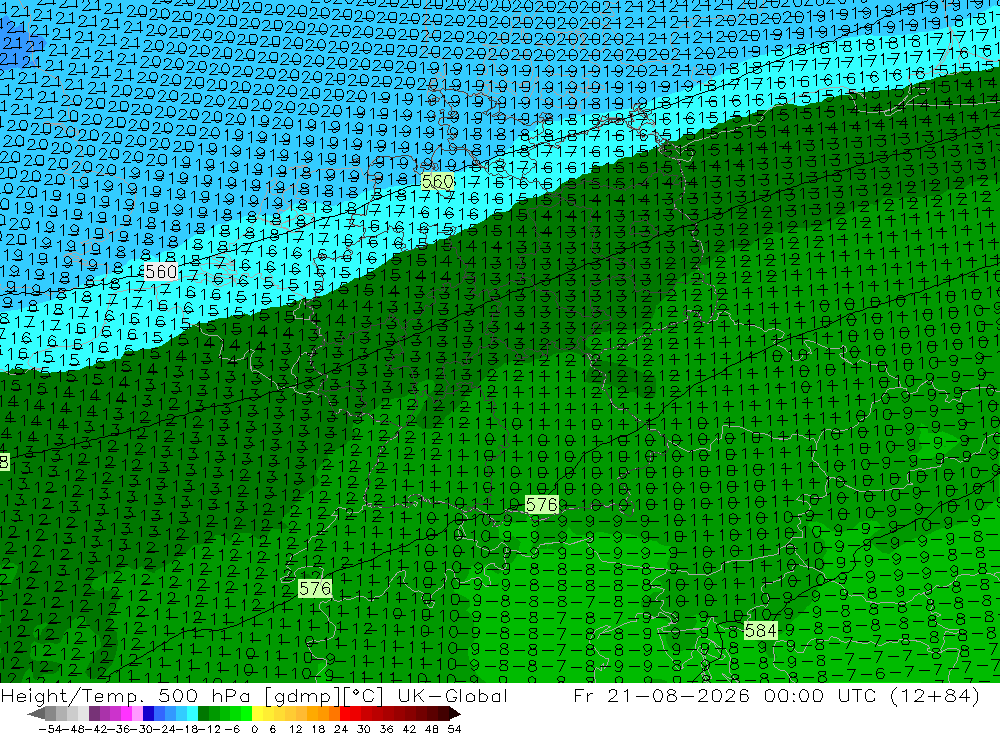
Task: Click the '42' legend tick label
Action: pos(409,729)
